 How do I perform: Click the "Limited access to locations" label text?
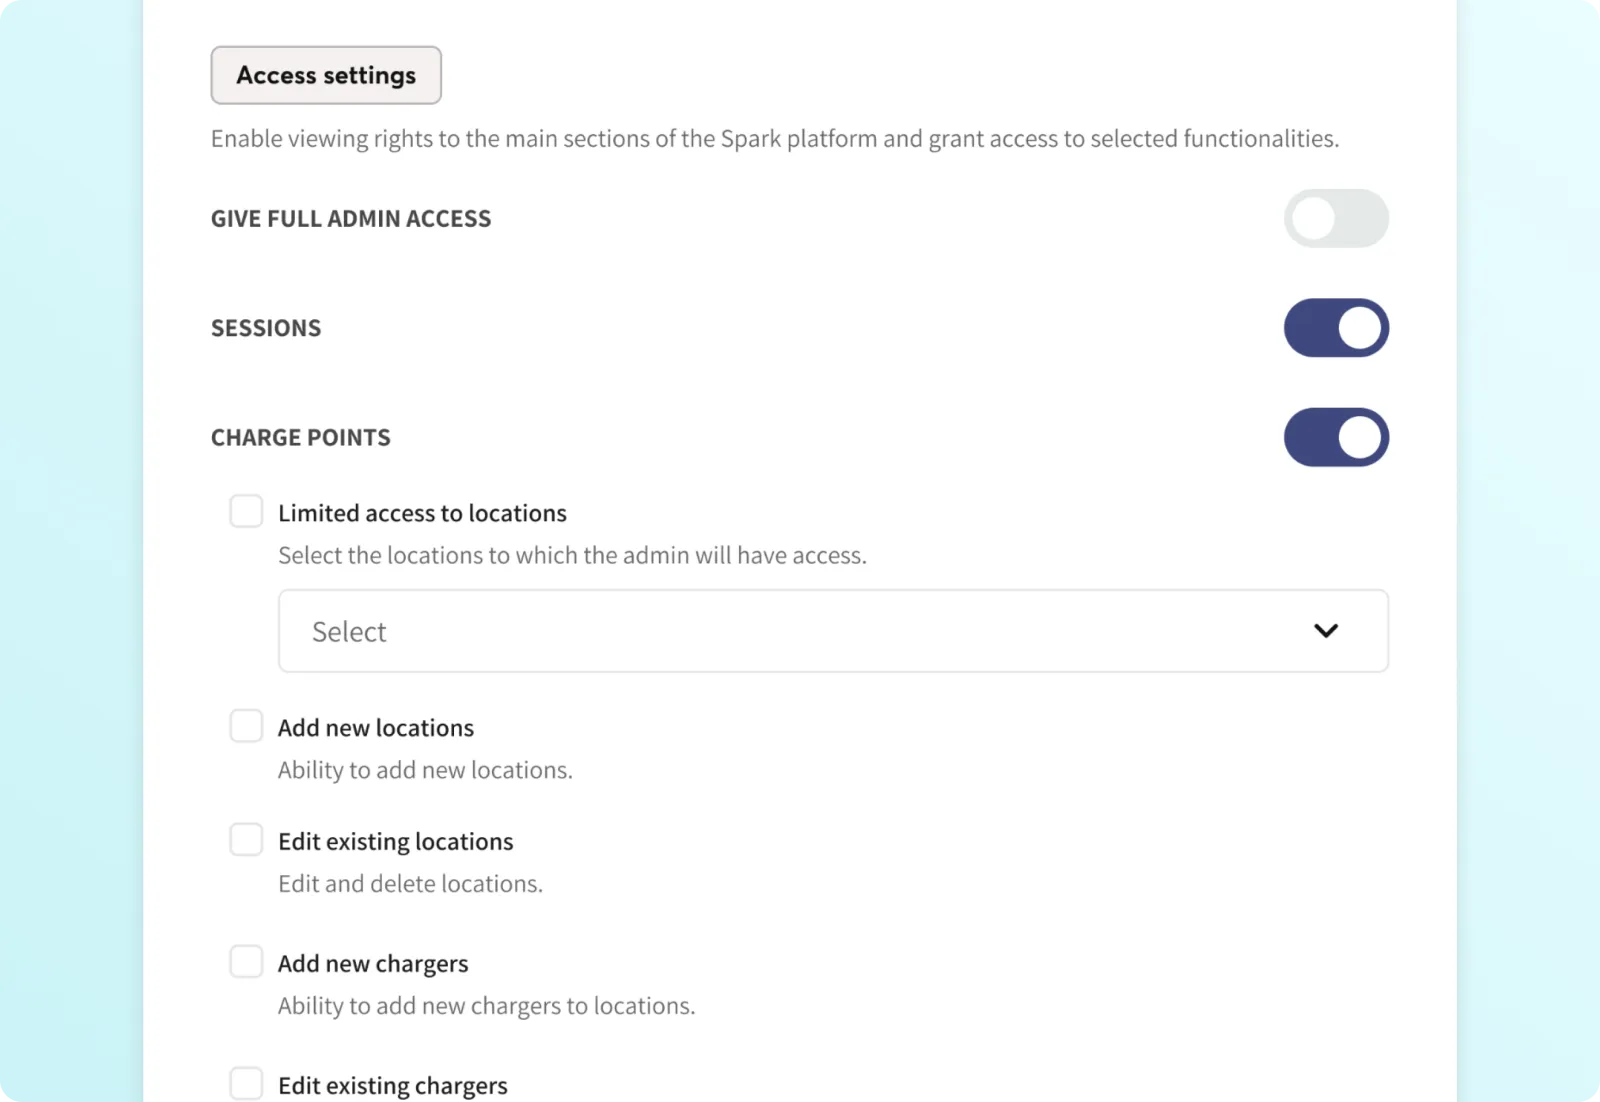pyautogui.click(x=422, y=513)
